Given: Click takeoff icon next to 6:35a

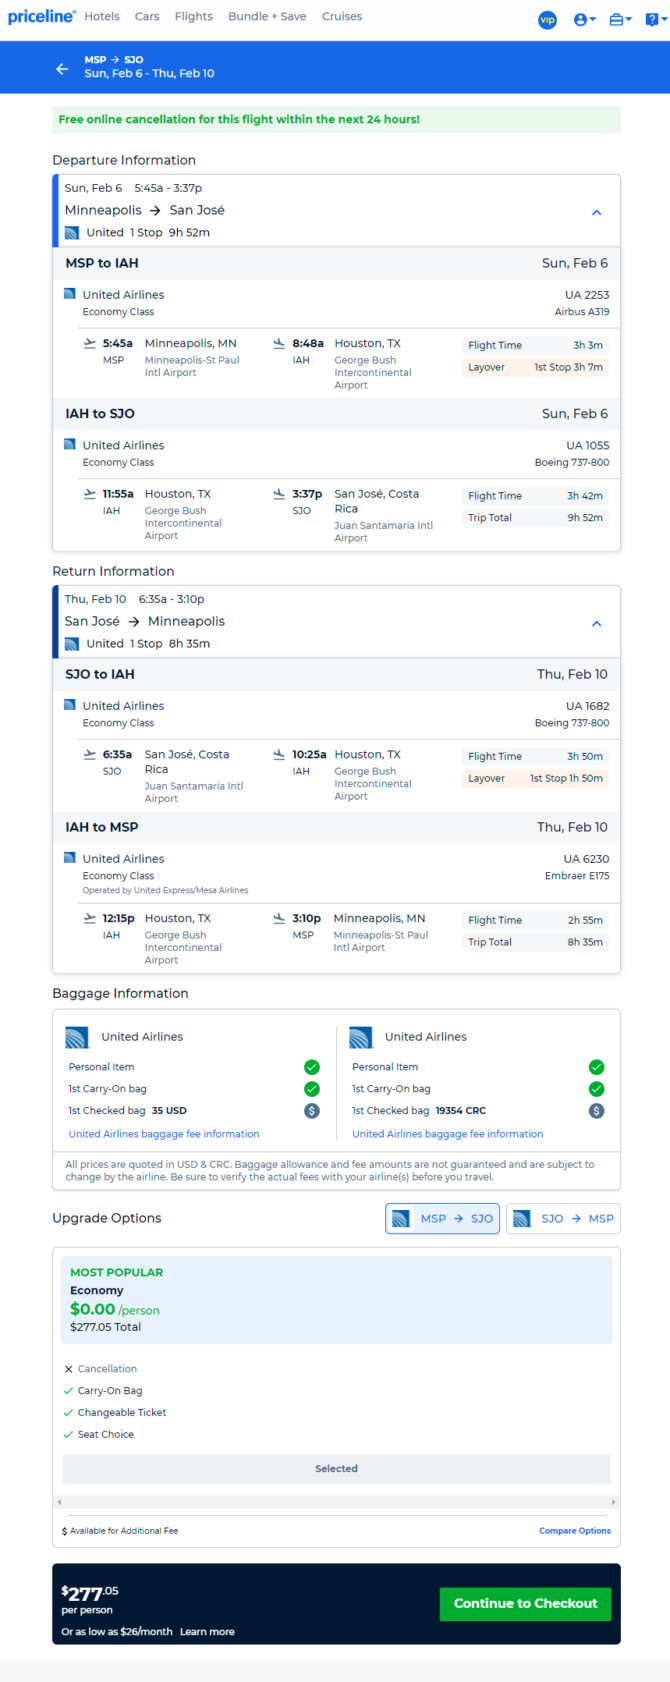Looking at the screenshot, I should click(x=90, y=755).
